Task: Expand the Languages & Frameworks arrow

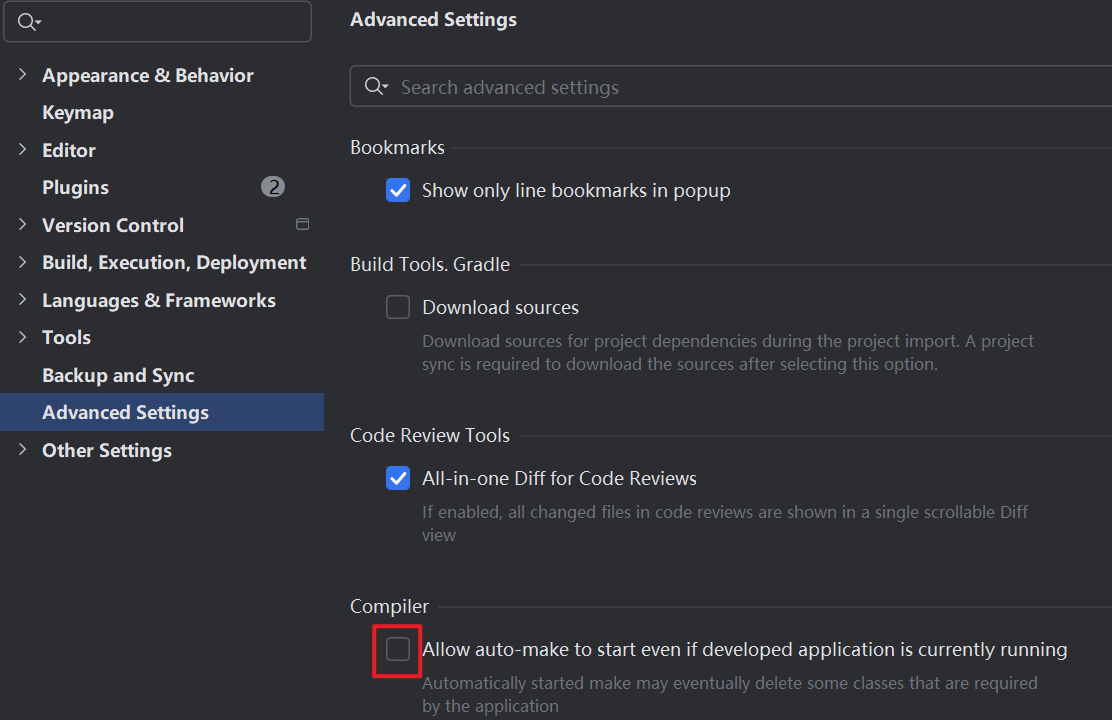Action: 22,300
